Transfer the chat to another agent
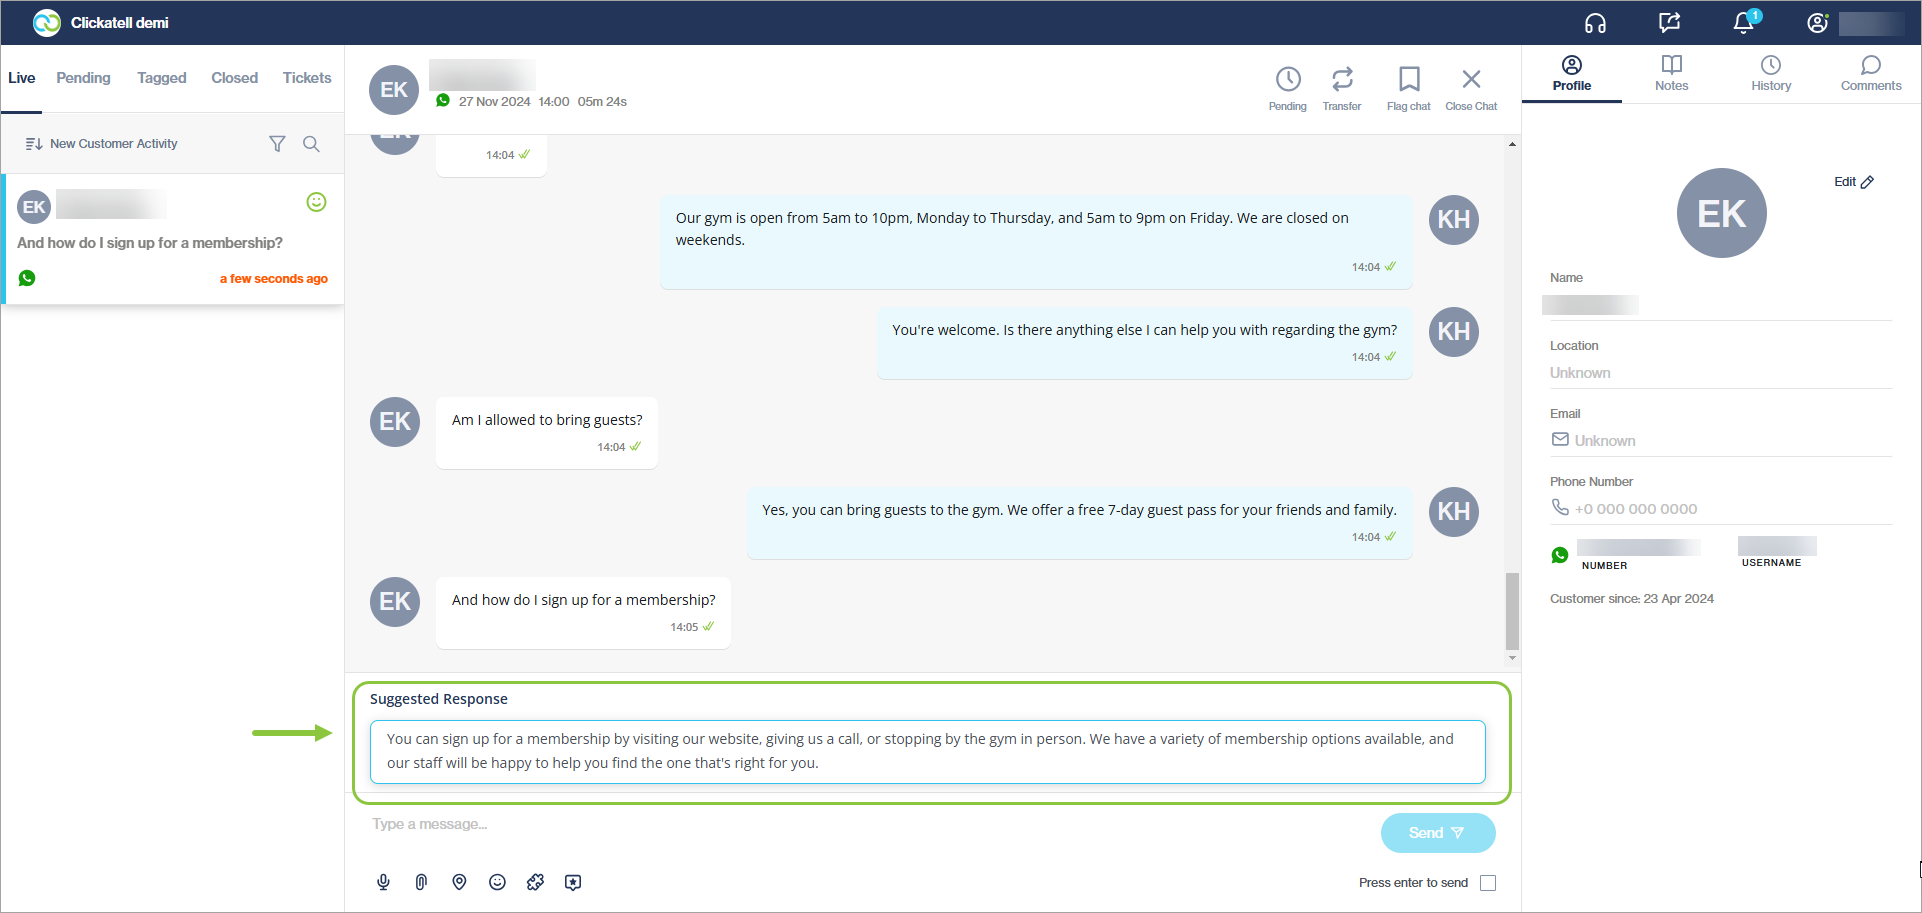This screenshot has height=913, width=1922. [1342, 88]
